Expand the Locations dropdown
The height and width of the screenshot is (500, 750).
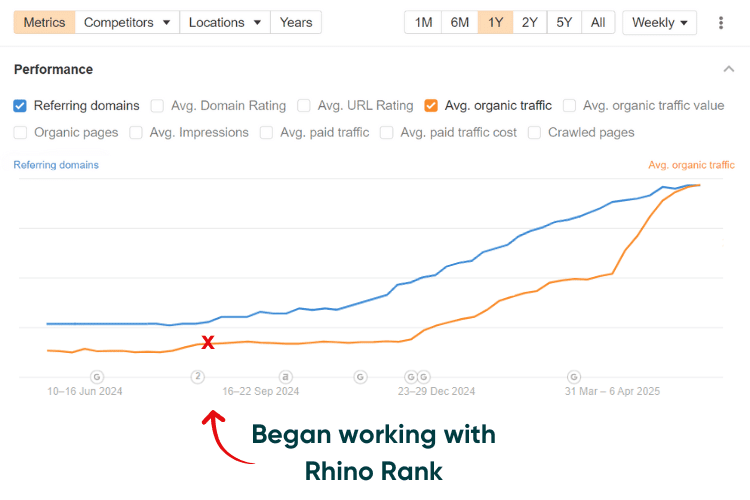click(225, 22)
